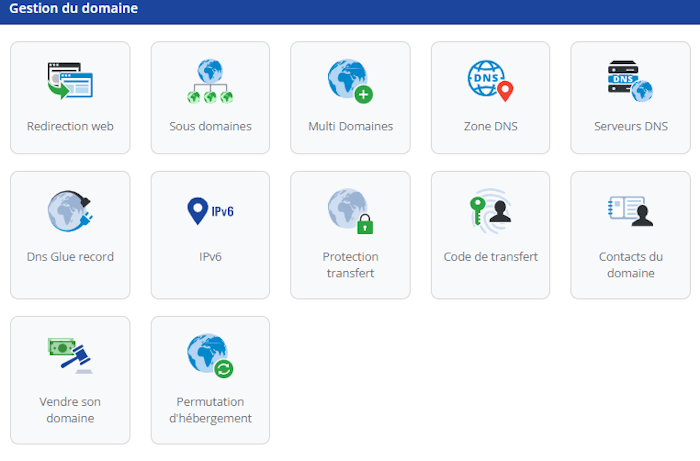Select the "Multi Domaines" label
Image resolution: width=700 pixels, height=461 pixels.
[x=350, y=126]
